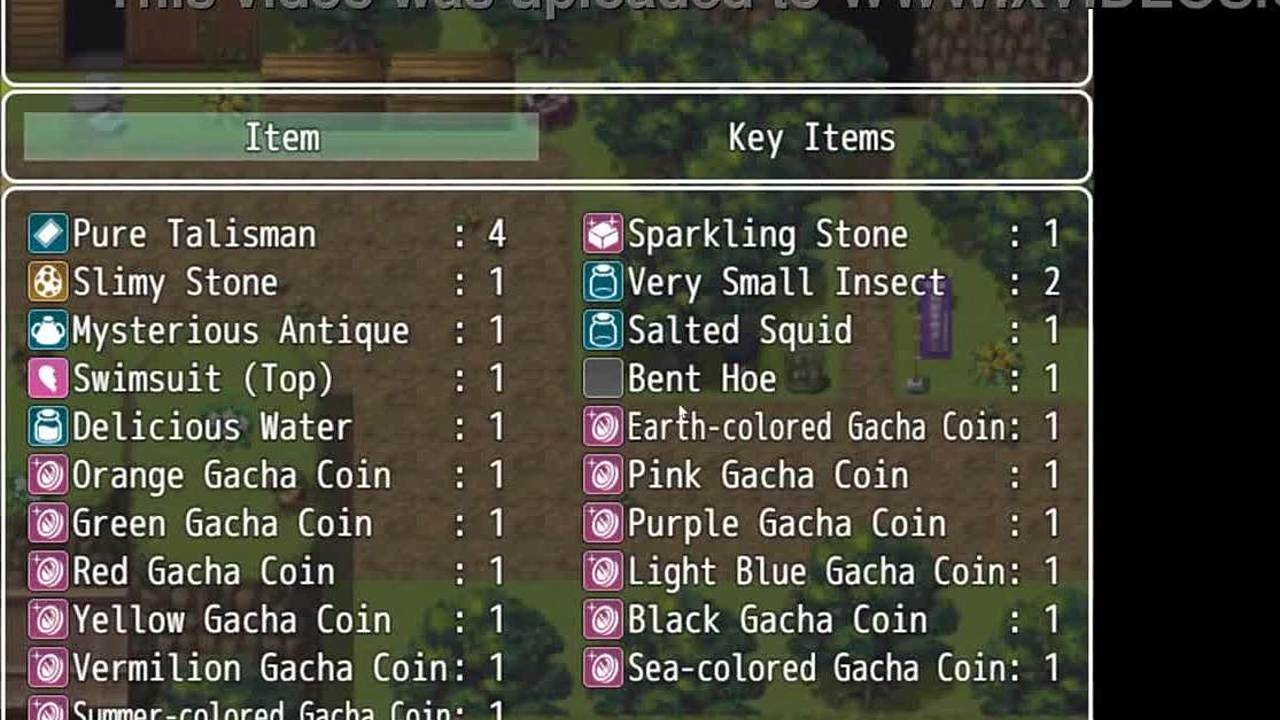This screenshot has height=720, width=1280.
Task: Choose the Black Gacha Coin entry
Action: (x=822, y=619)
